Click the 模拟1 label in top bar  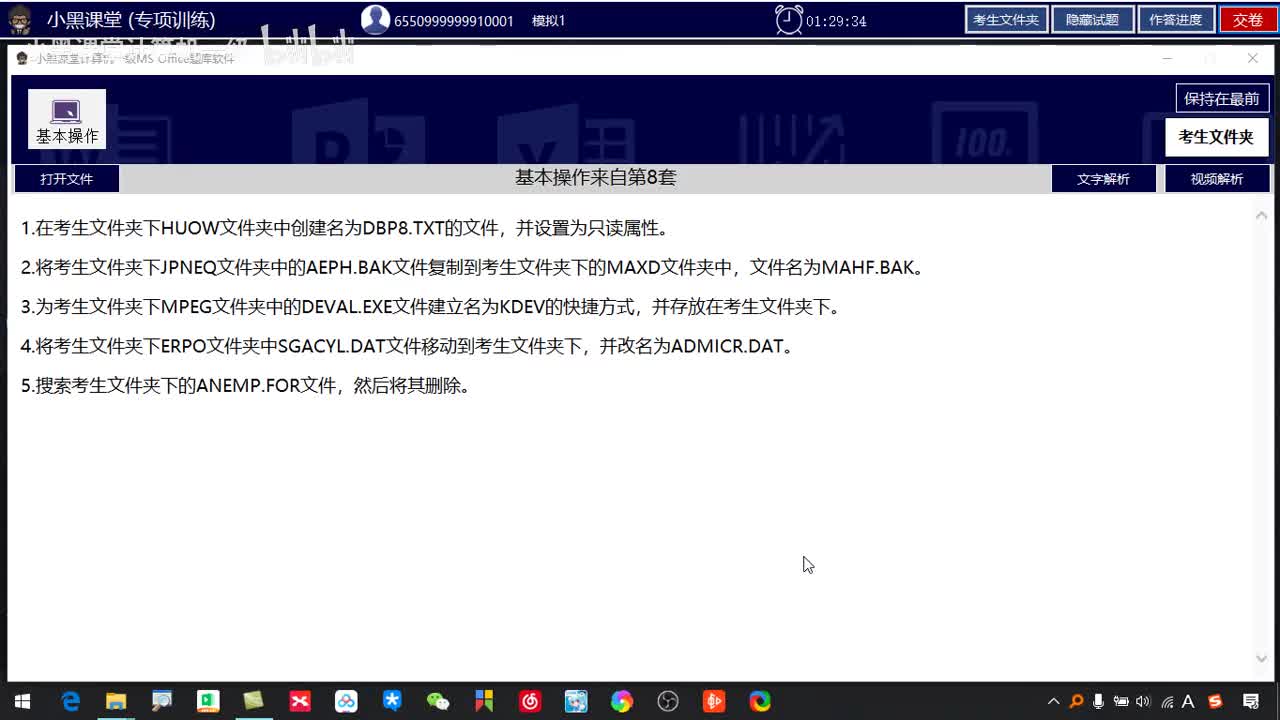click(x=549, y=21)
